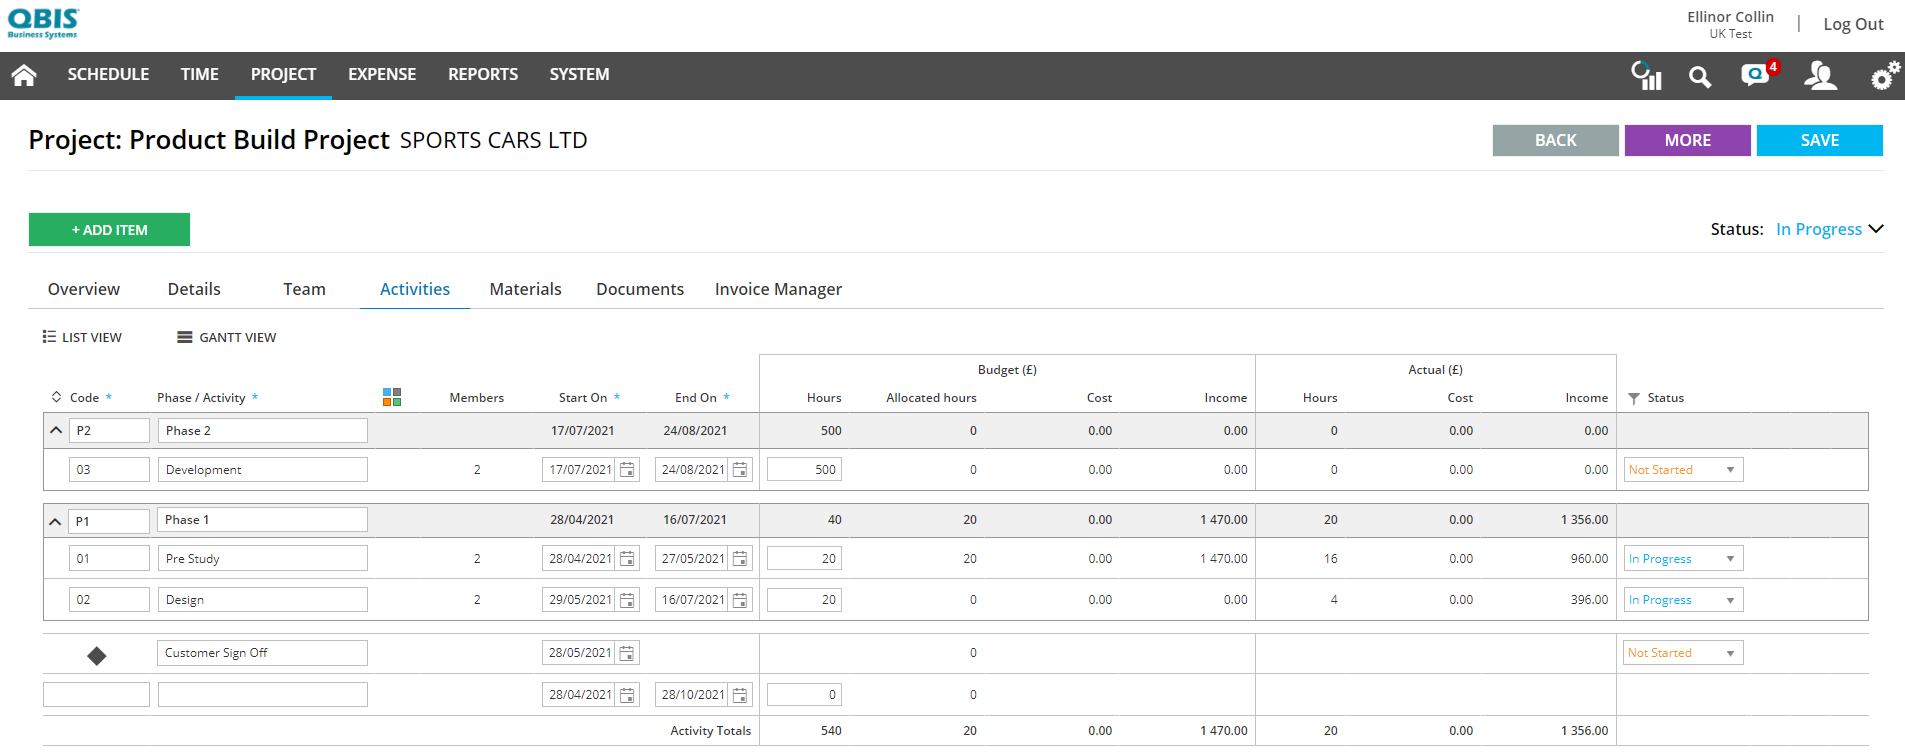The image size is (1905, 755).
Task: Click the green Add Item button
Action: click(x=109, y=230)
